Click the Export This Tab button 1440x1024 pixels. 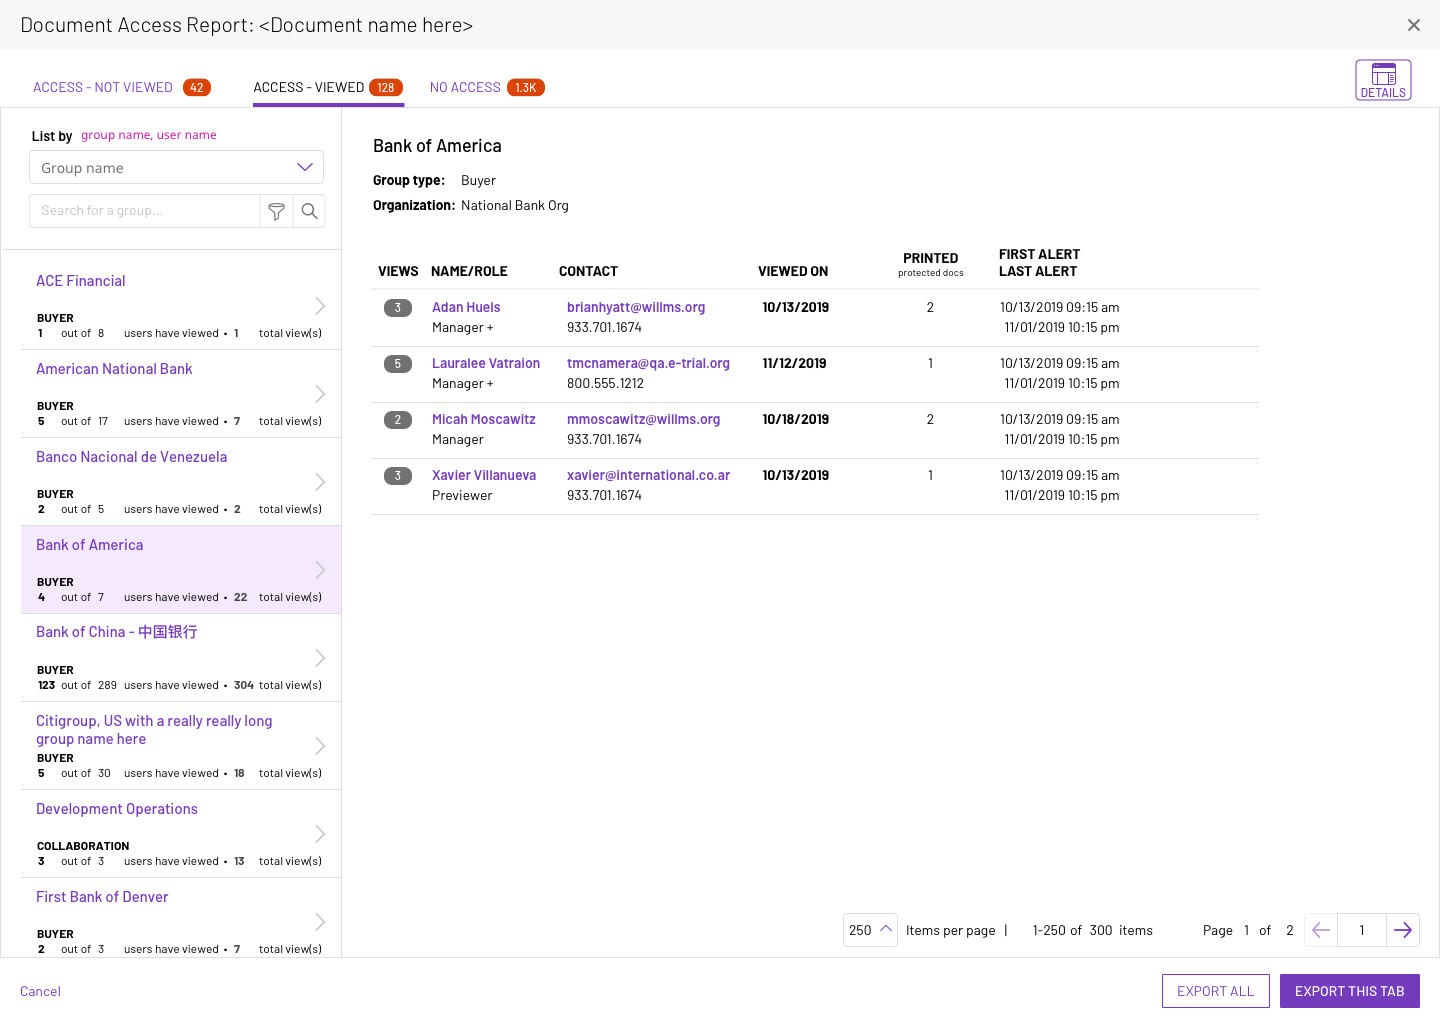coord(1349,991)
